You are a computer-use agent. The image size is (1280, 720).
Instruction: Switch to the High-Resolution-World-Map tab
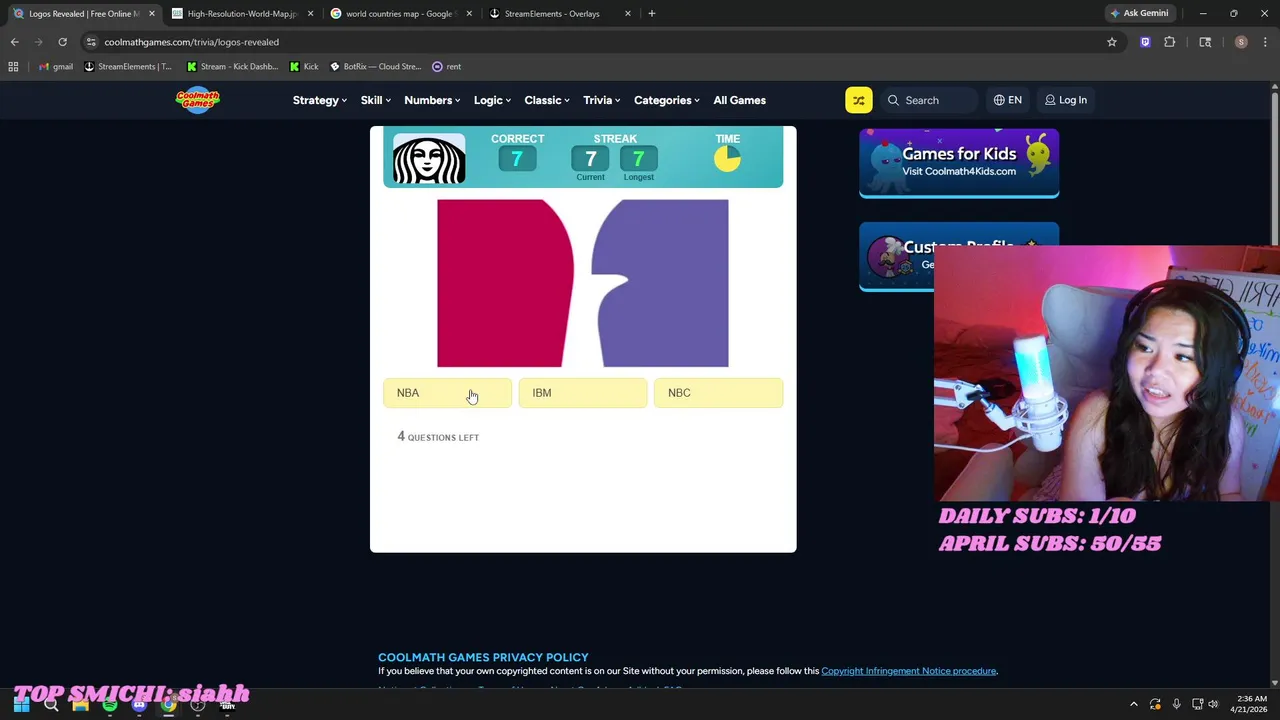(242, 14)
